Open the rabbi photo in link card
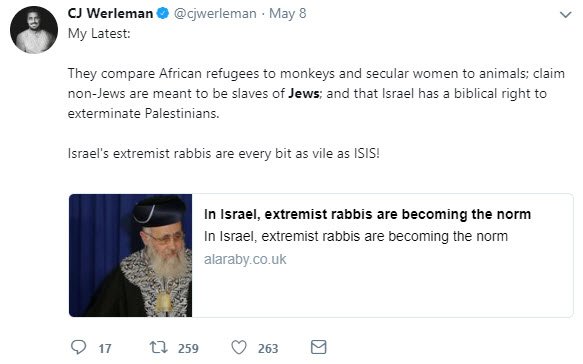This screenshot has width=583, height=364. coord(131,255)
